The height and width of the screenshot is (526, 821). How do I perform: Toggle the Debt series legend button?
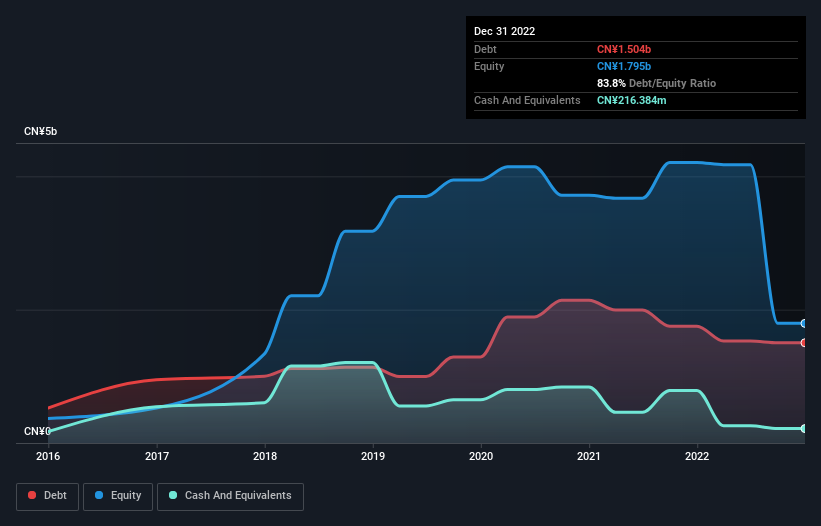click(x=48, y=496)
